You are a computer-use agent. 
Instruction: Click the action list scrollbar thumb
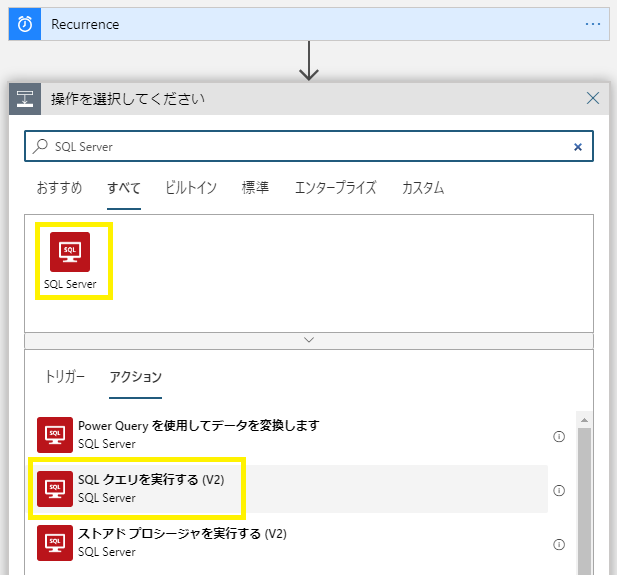[584, 502]
